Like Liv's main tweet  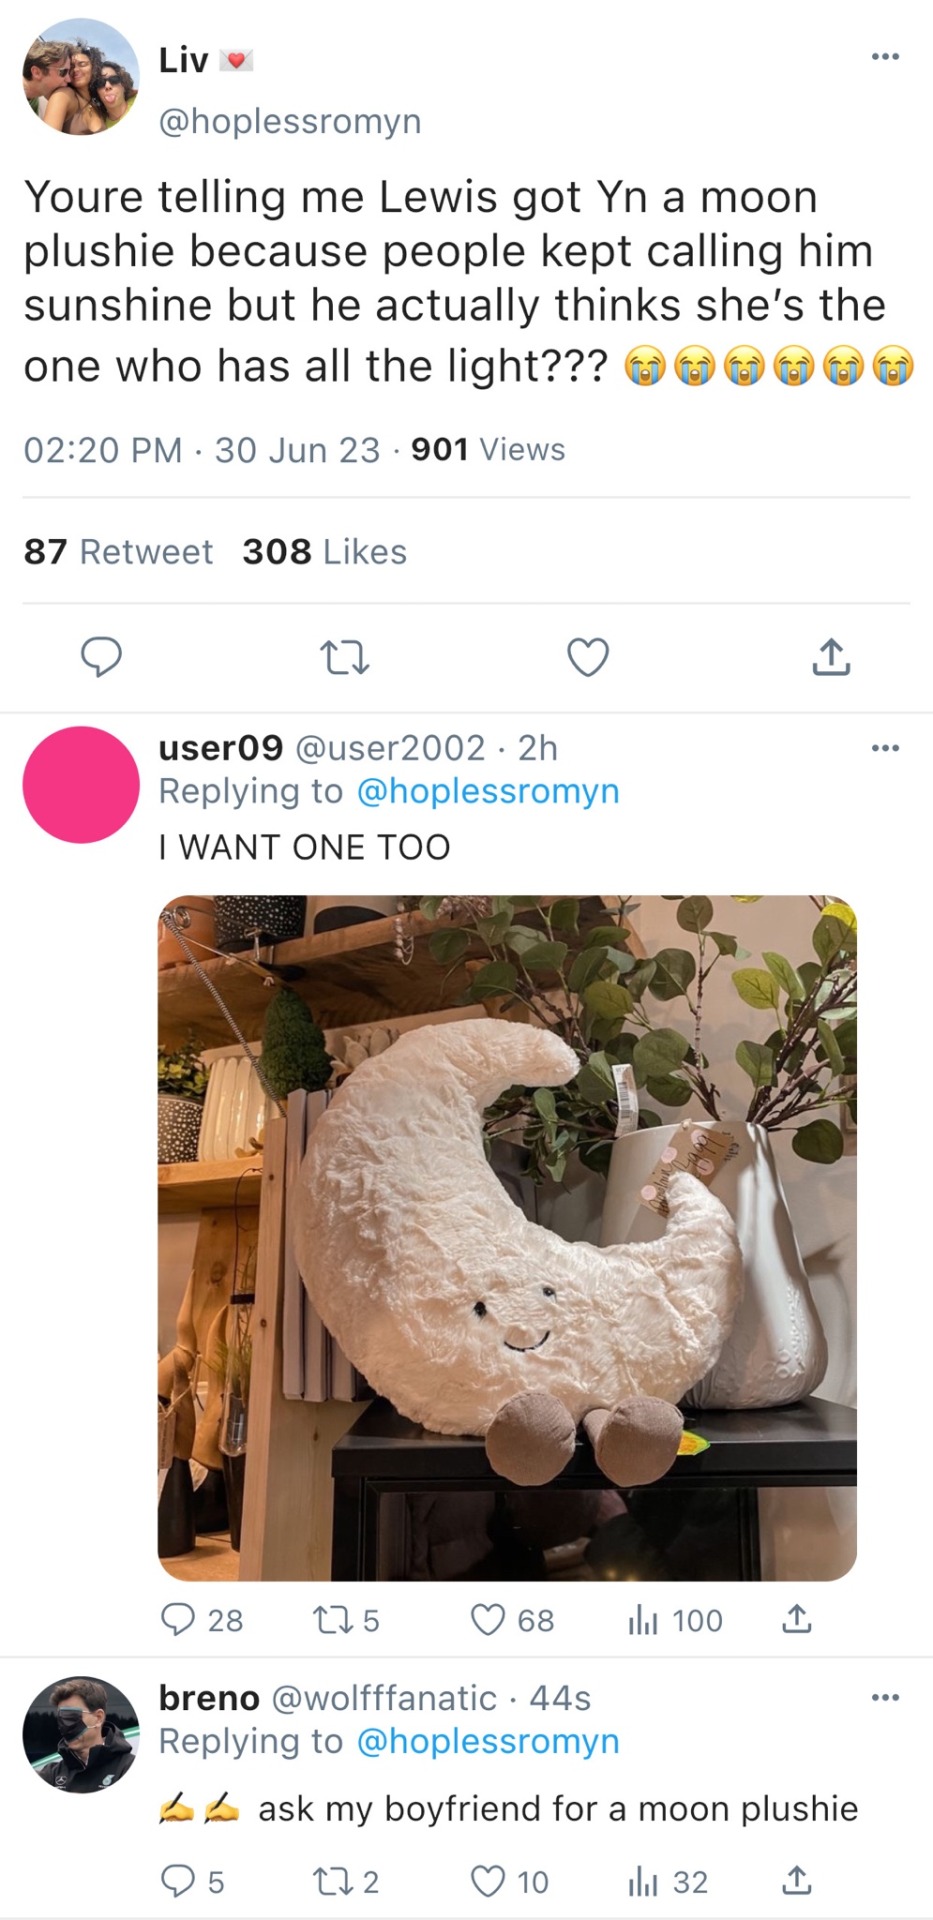click(x=588, y=657)
